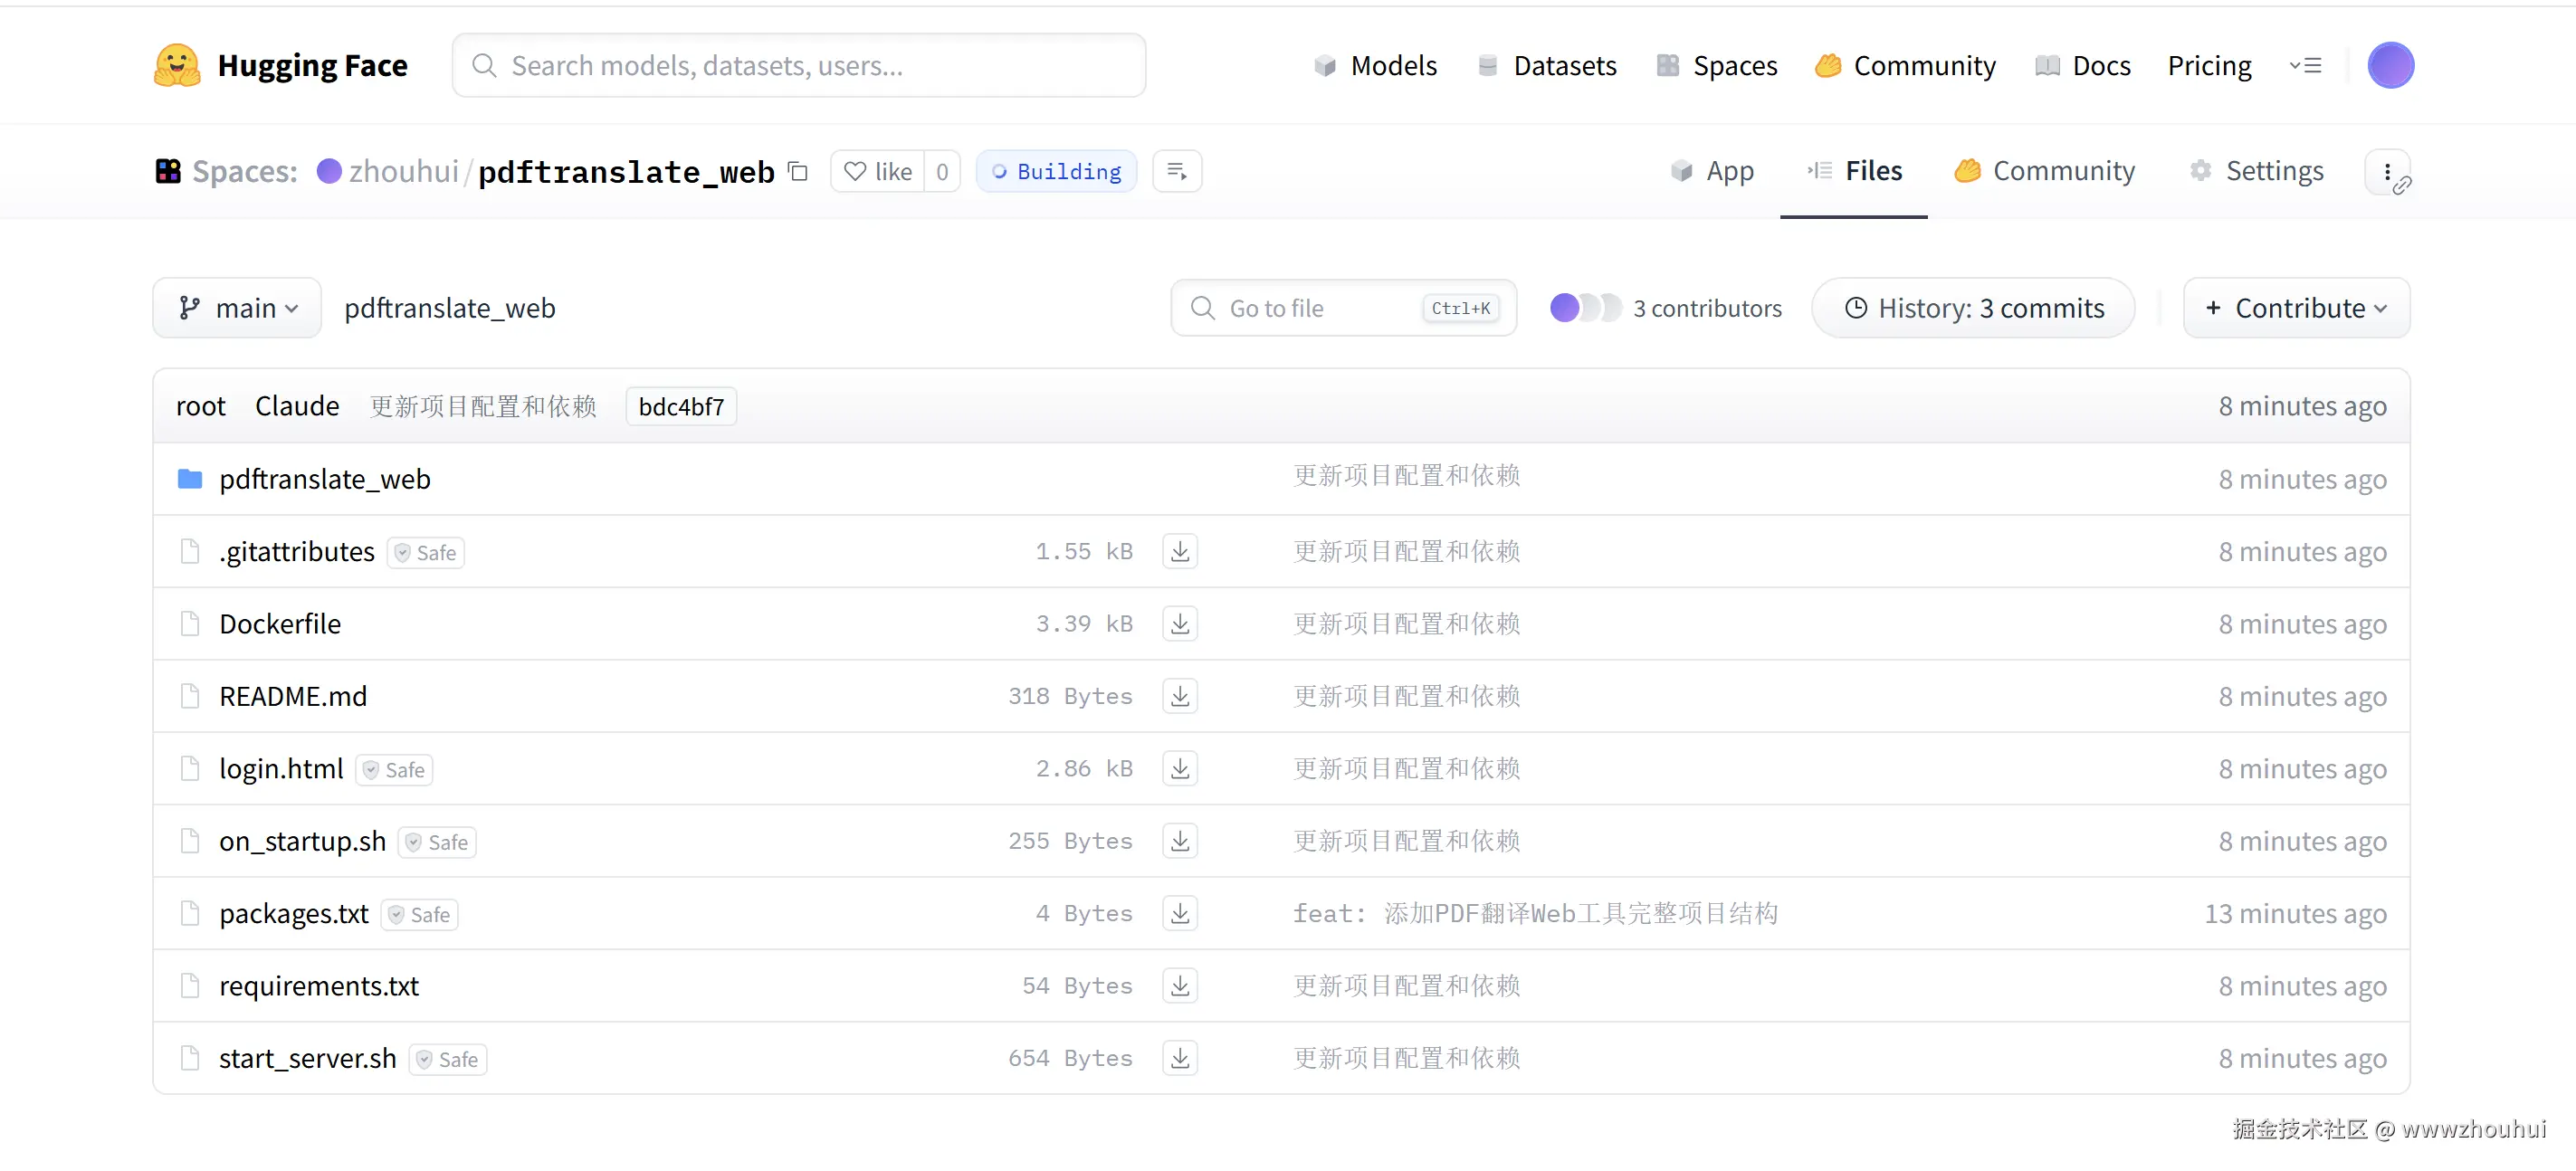Open Community in the top navigation
Screen dimensions: 2576x1171
[1906, 66]
